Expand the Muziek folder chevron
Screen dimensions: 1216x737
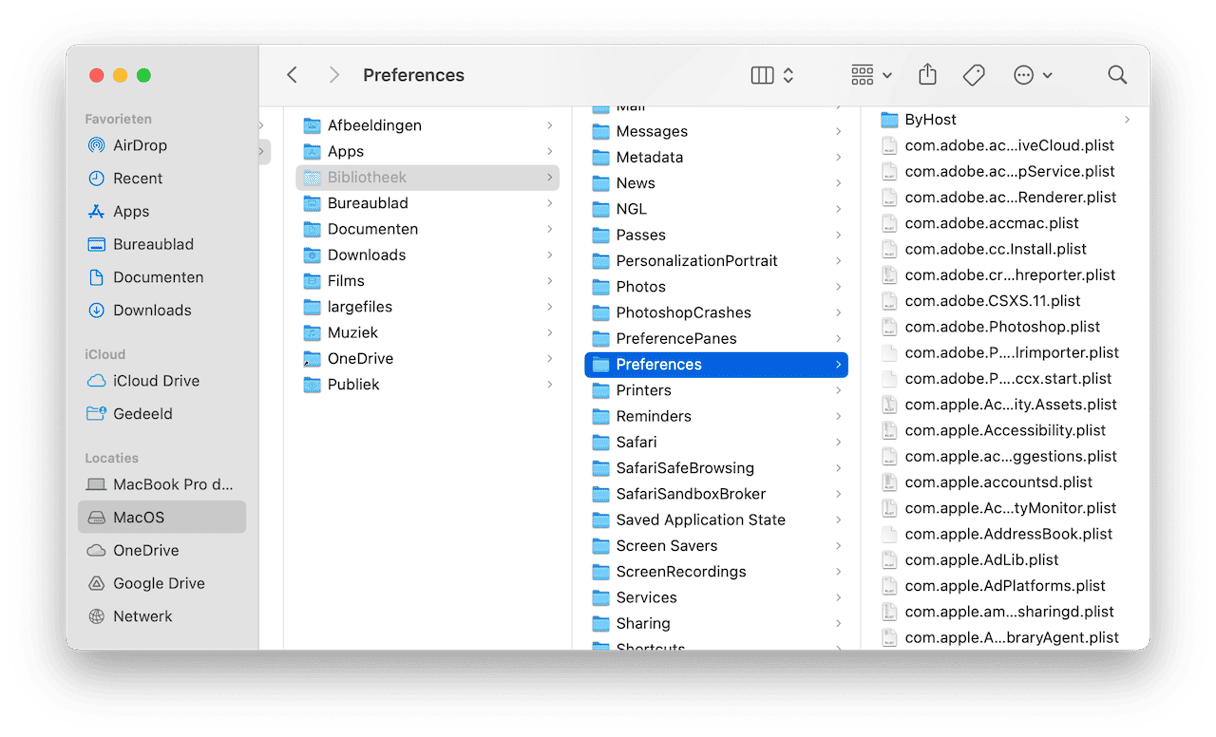[x=550, y=333]
